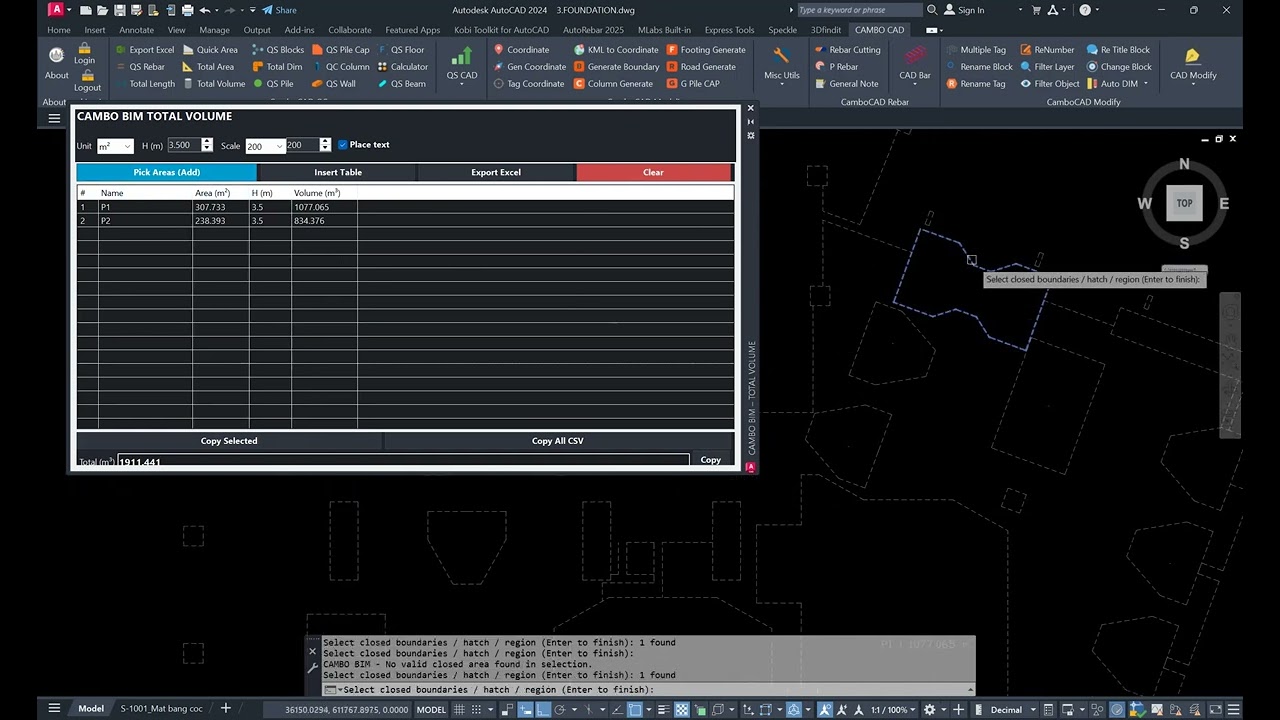Select the P2 row in volume table
Viewport: 1280px width, 720px height.
pos(405,220)
